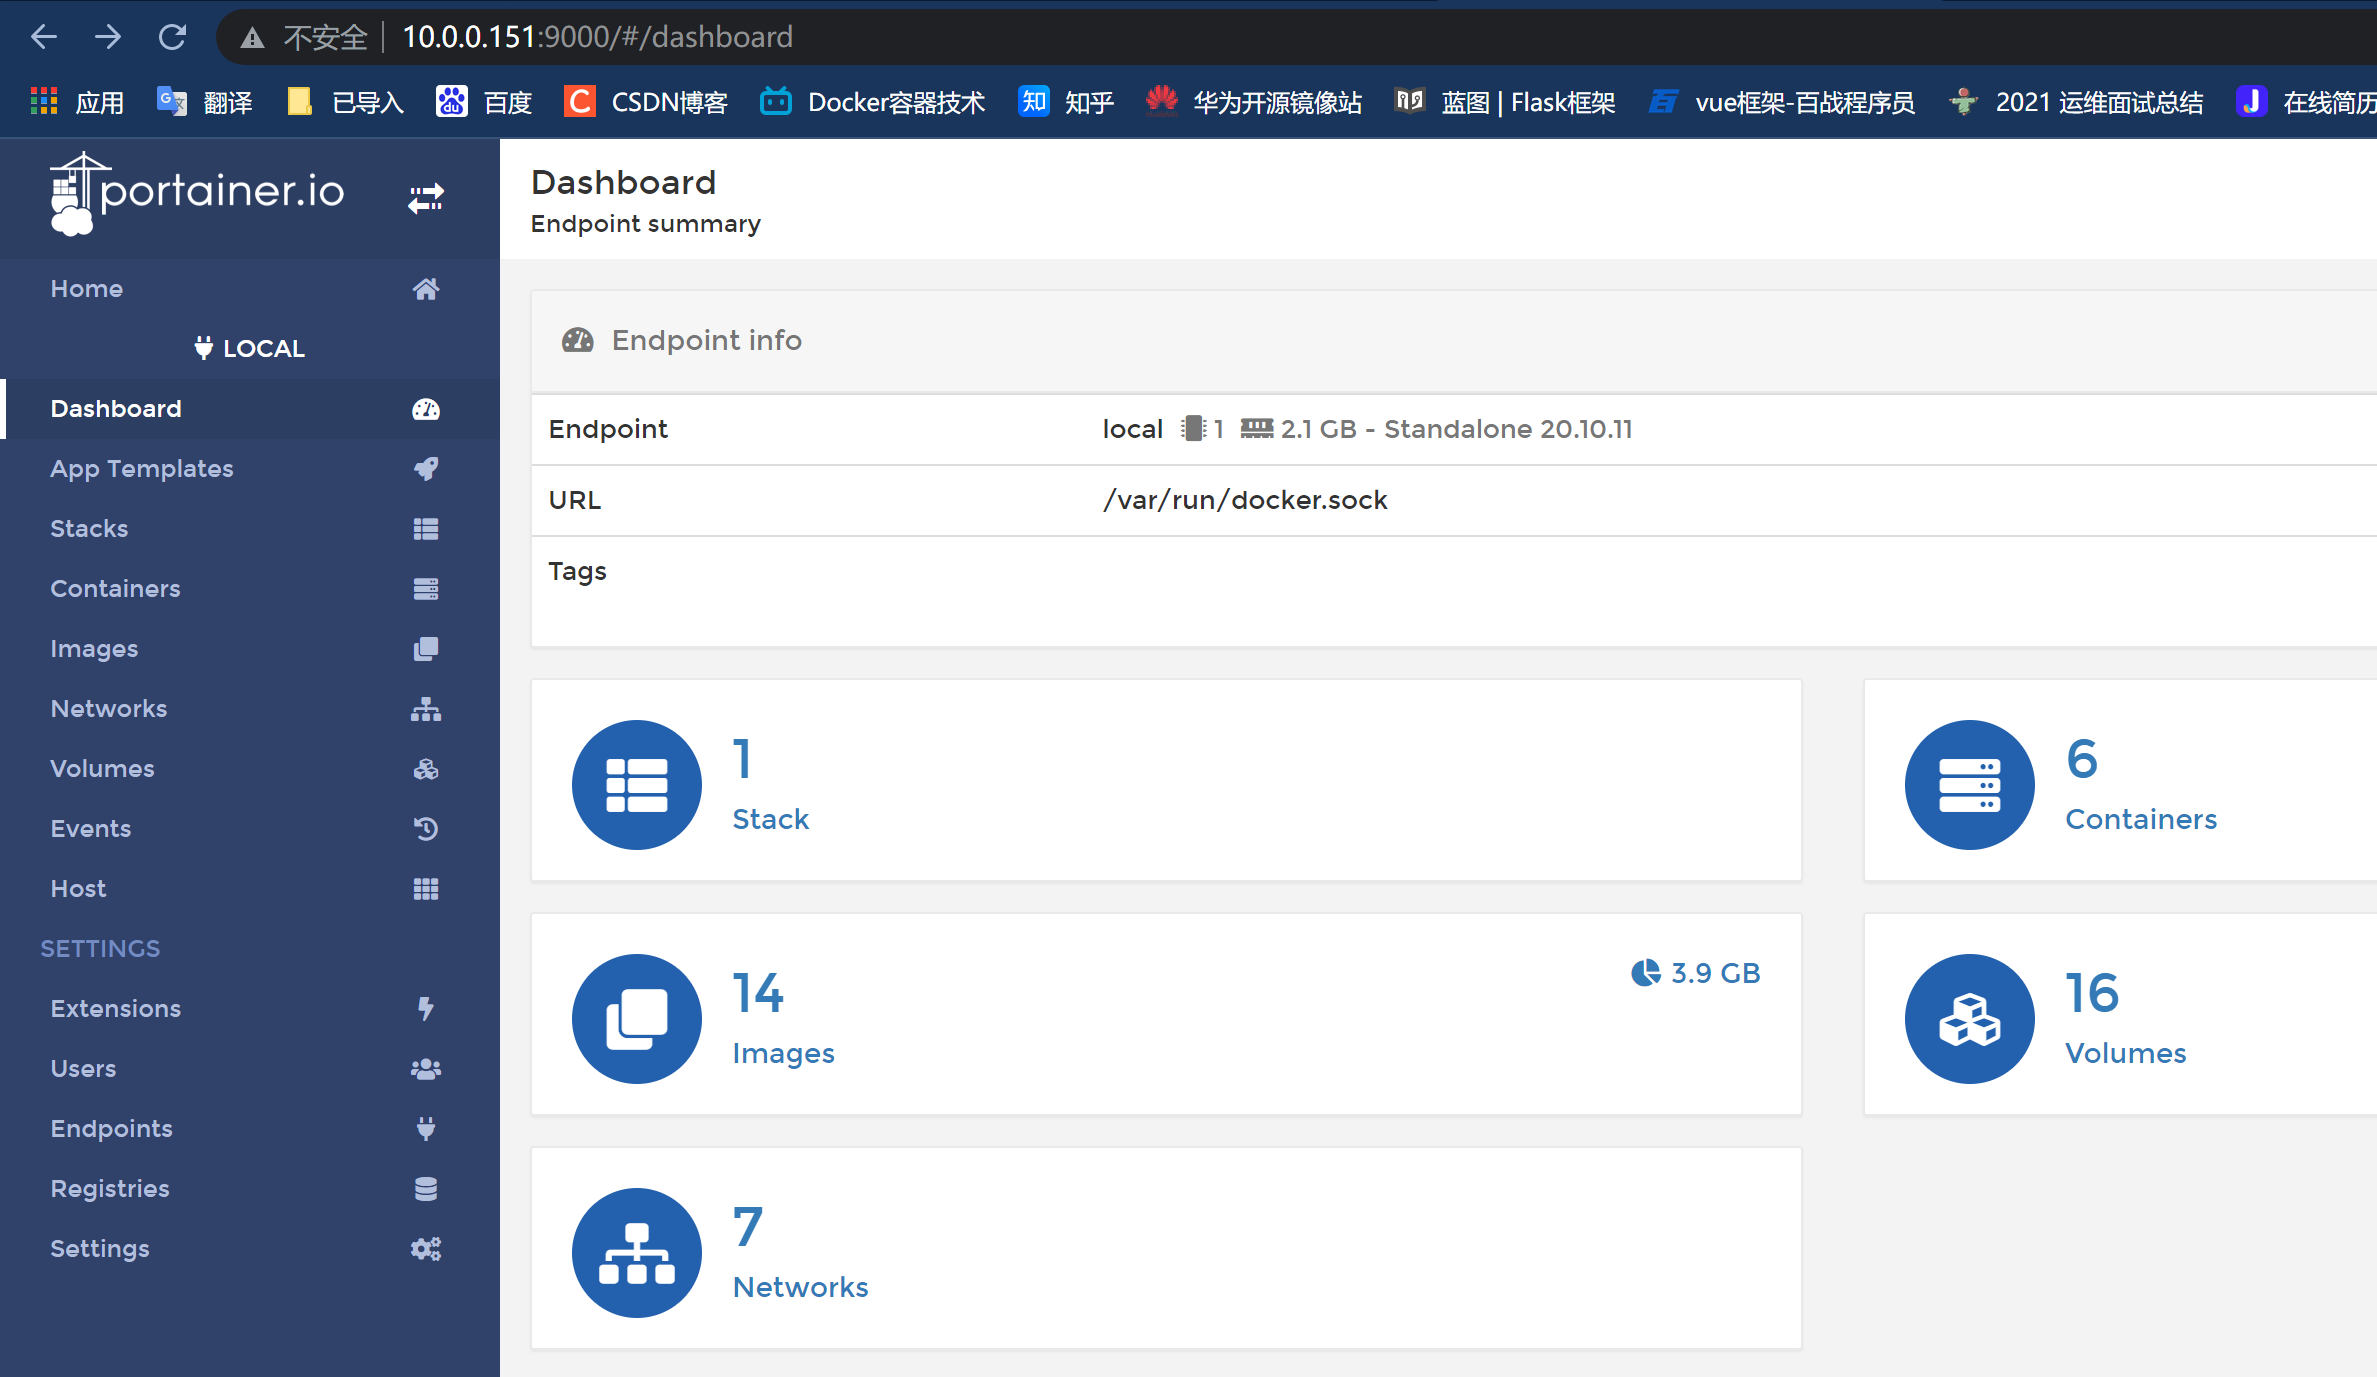The width and height of the screenshot is (2377, 1377).
Task: Go to Users in settings menu
Action: pyautogui.click(x=84, y=1069)
